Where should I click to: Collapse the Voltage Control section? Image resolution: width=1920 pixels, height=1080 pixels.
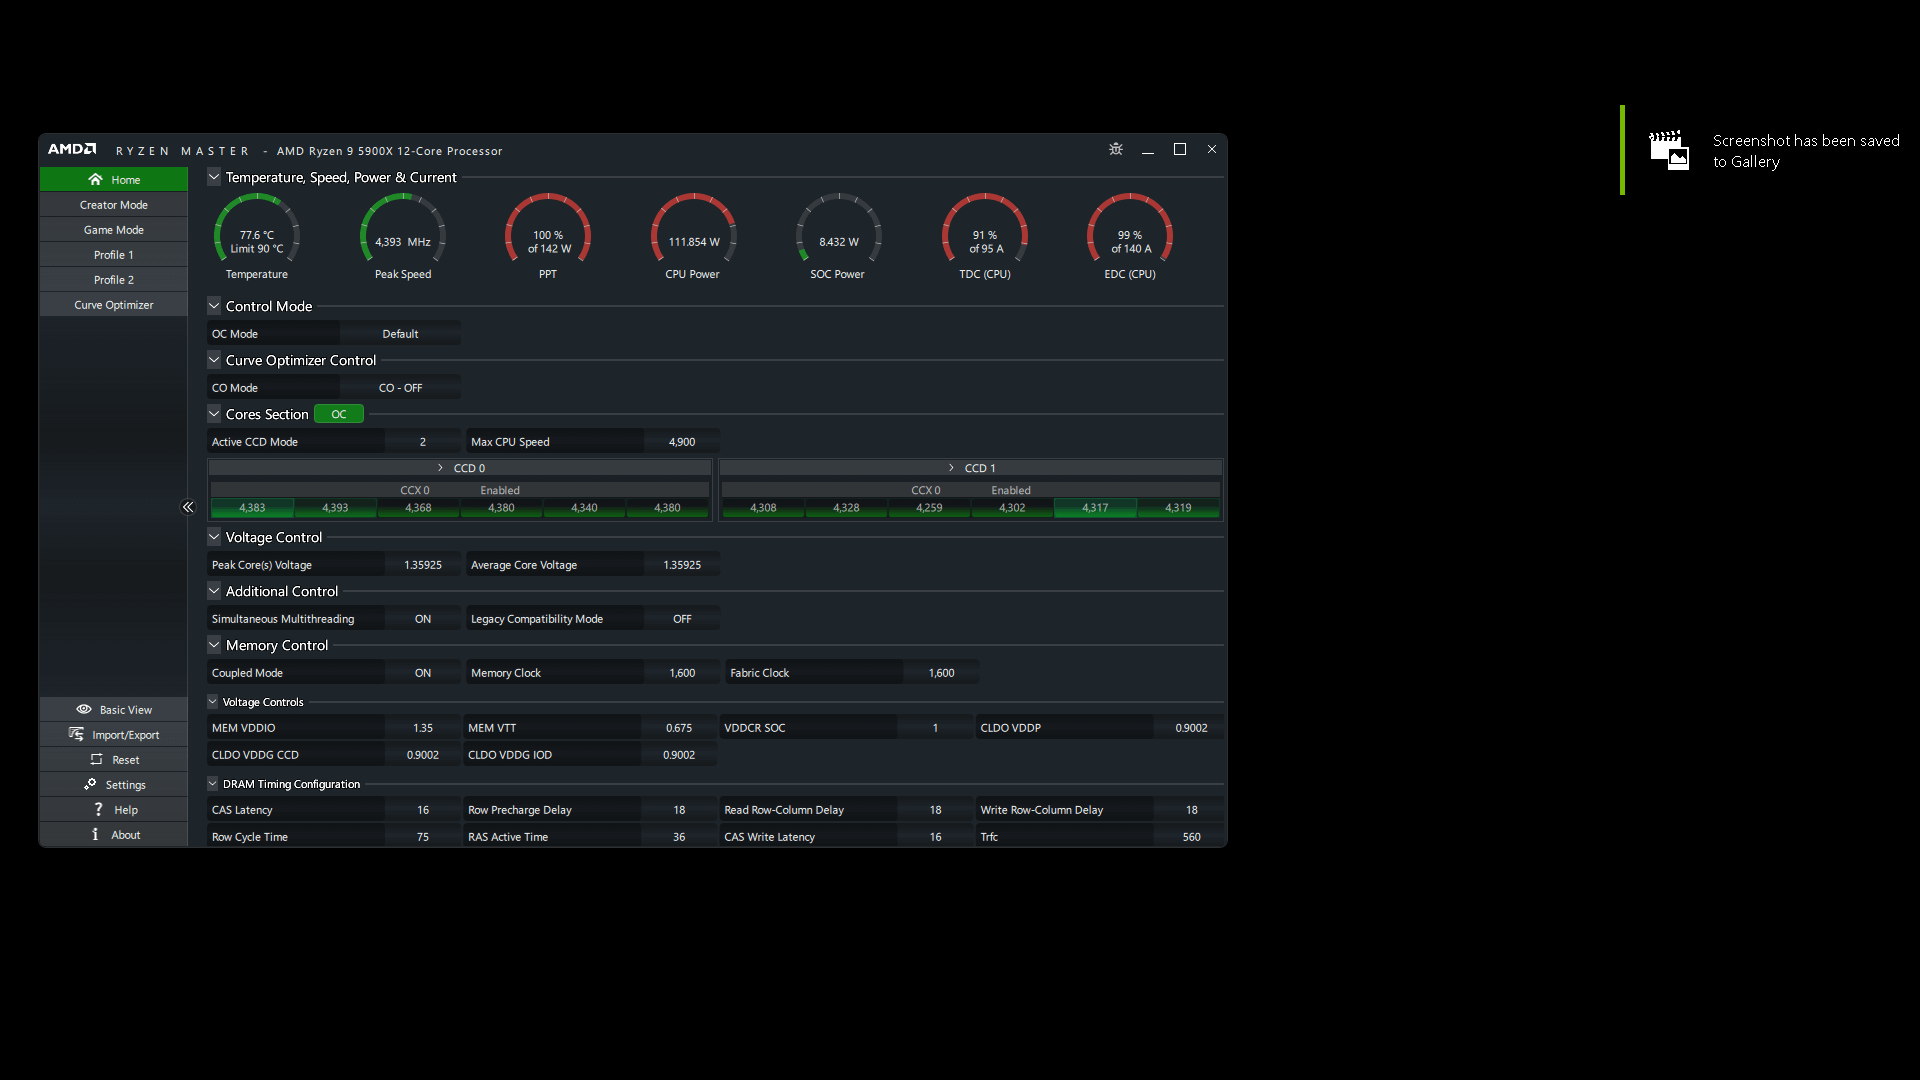(x=214, y=537)
